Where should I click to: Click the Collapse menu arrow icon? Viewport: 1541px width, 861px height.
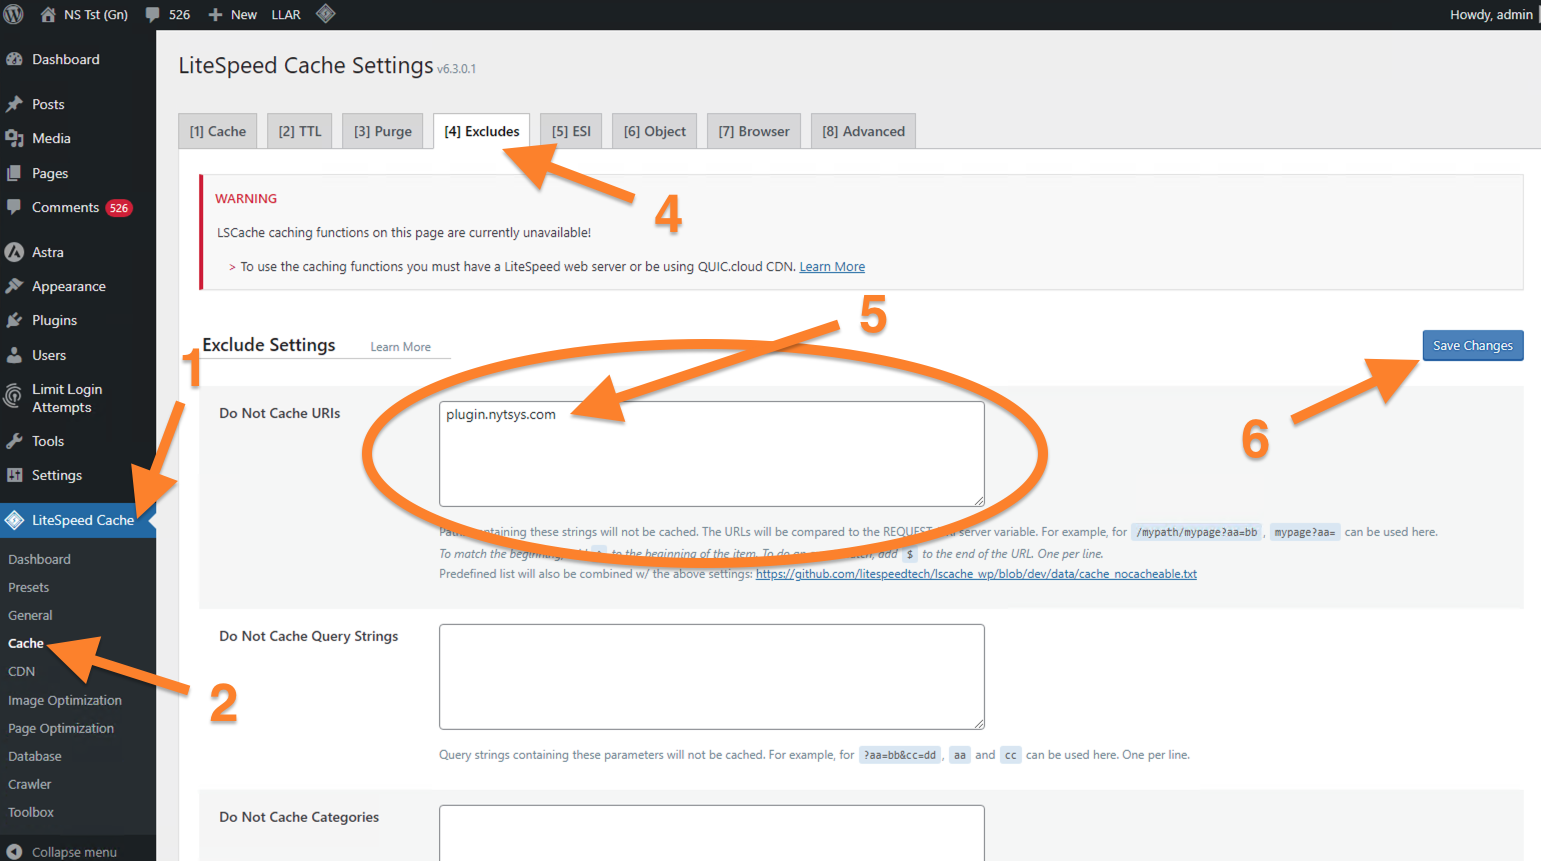(x=14, y=852)
